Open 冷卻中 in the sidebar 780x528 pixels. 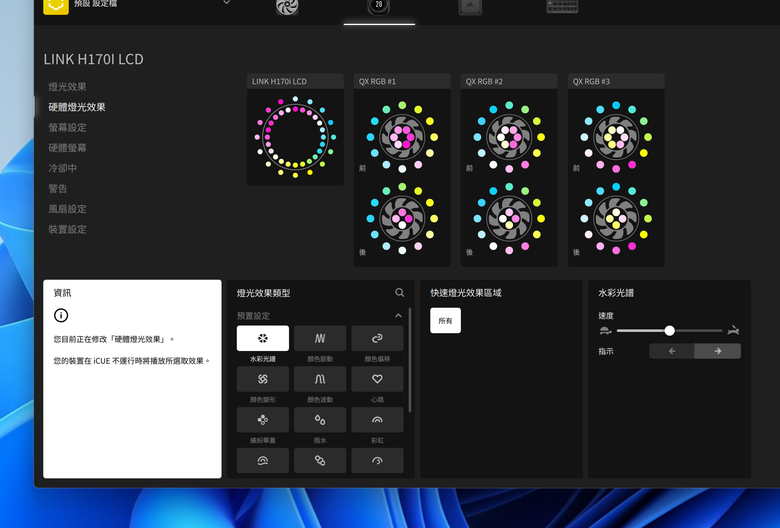pos(62,168)
